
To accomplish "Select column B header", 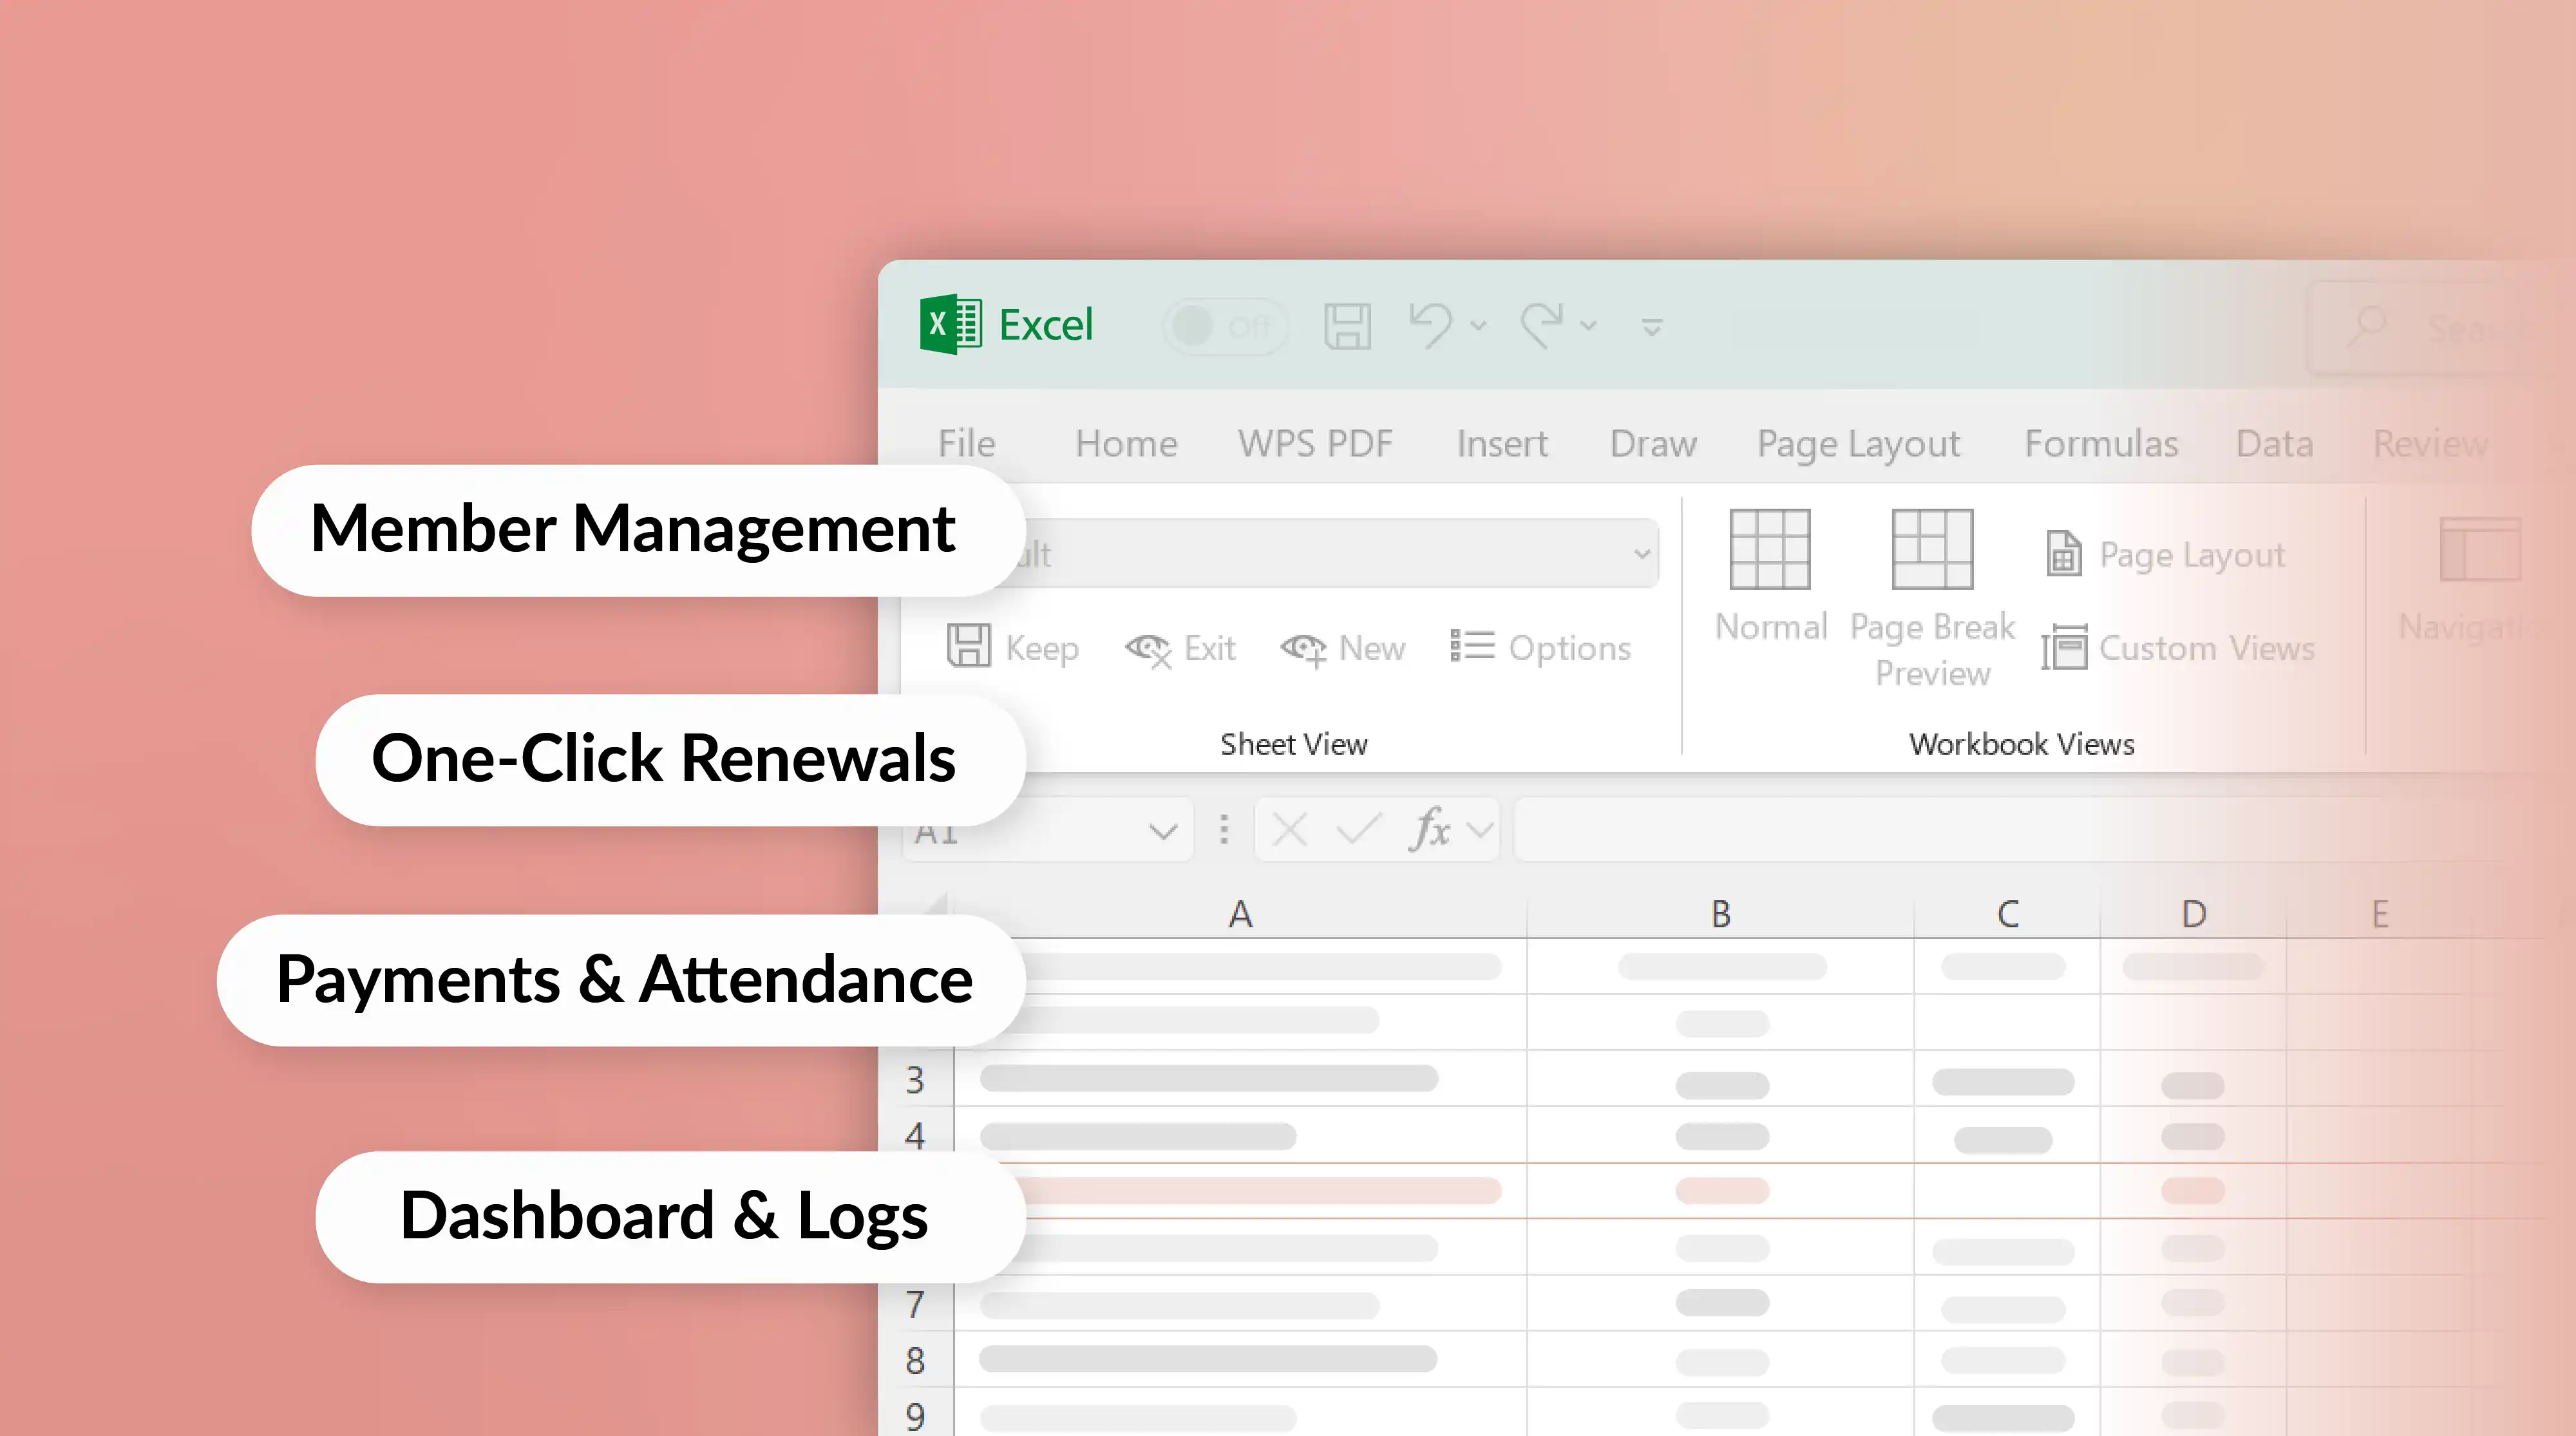I will pyautogui.click(x=1720, y=914).
